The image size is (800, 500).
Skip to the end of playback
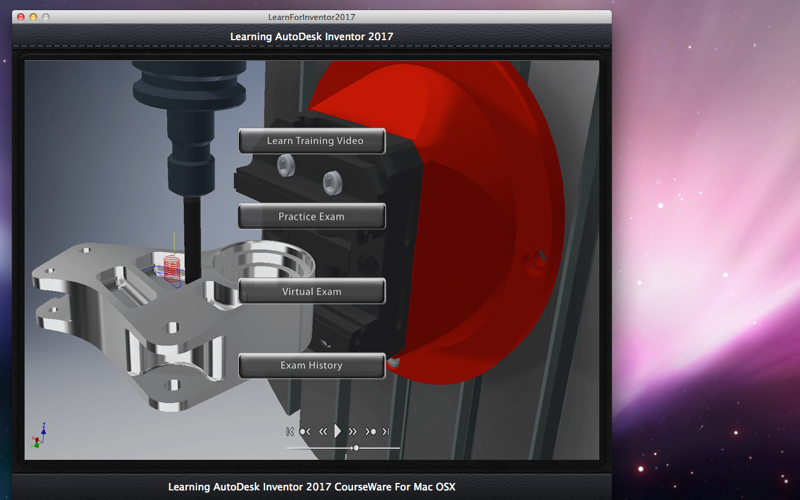[386, 432]
